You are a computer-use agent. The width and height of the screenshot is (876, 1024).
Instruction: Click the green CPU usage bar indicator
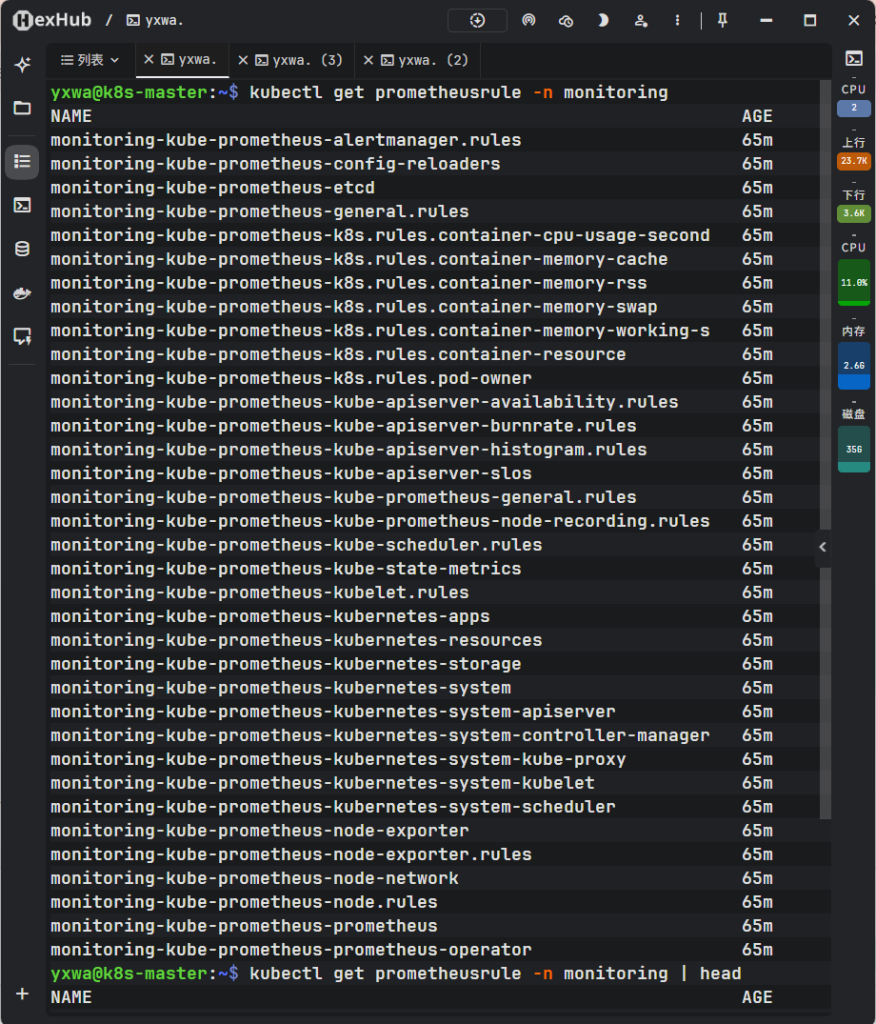pyautogui.click(x=854, y=283)
